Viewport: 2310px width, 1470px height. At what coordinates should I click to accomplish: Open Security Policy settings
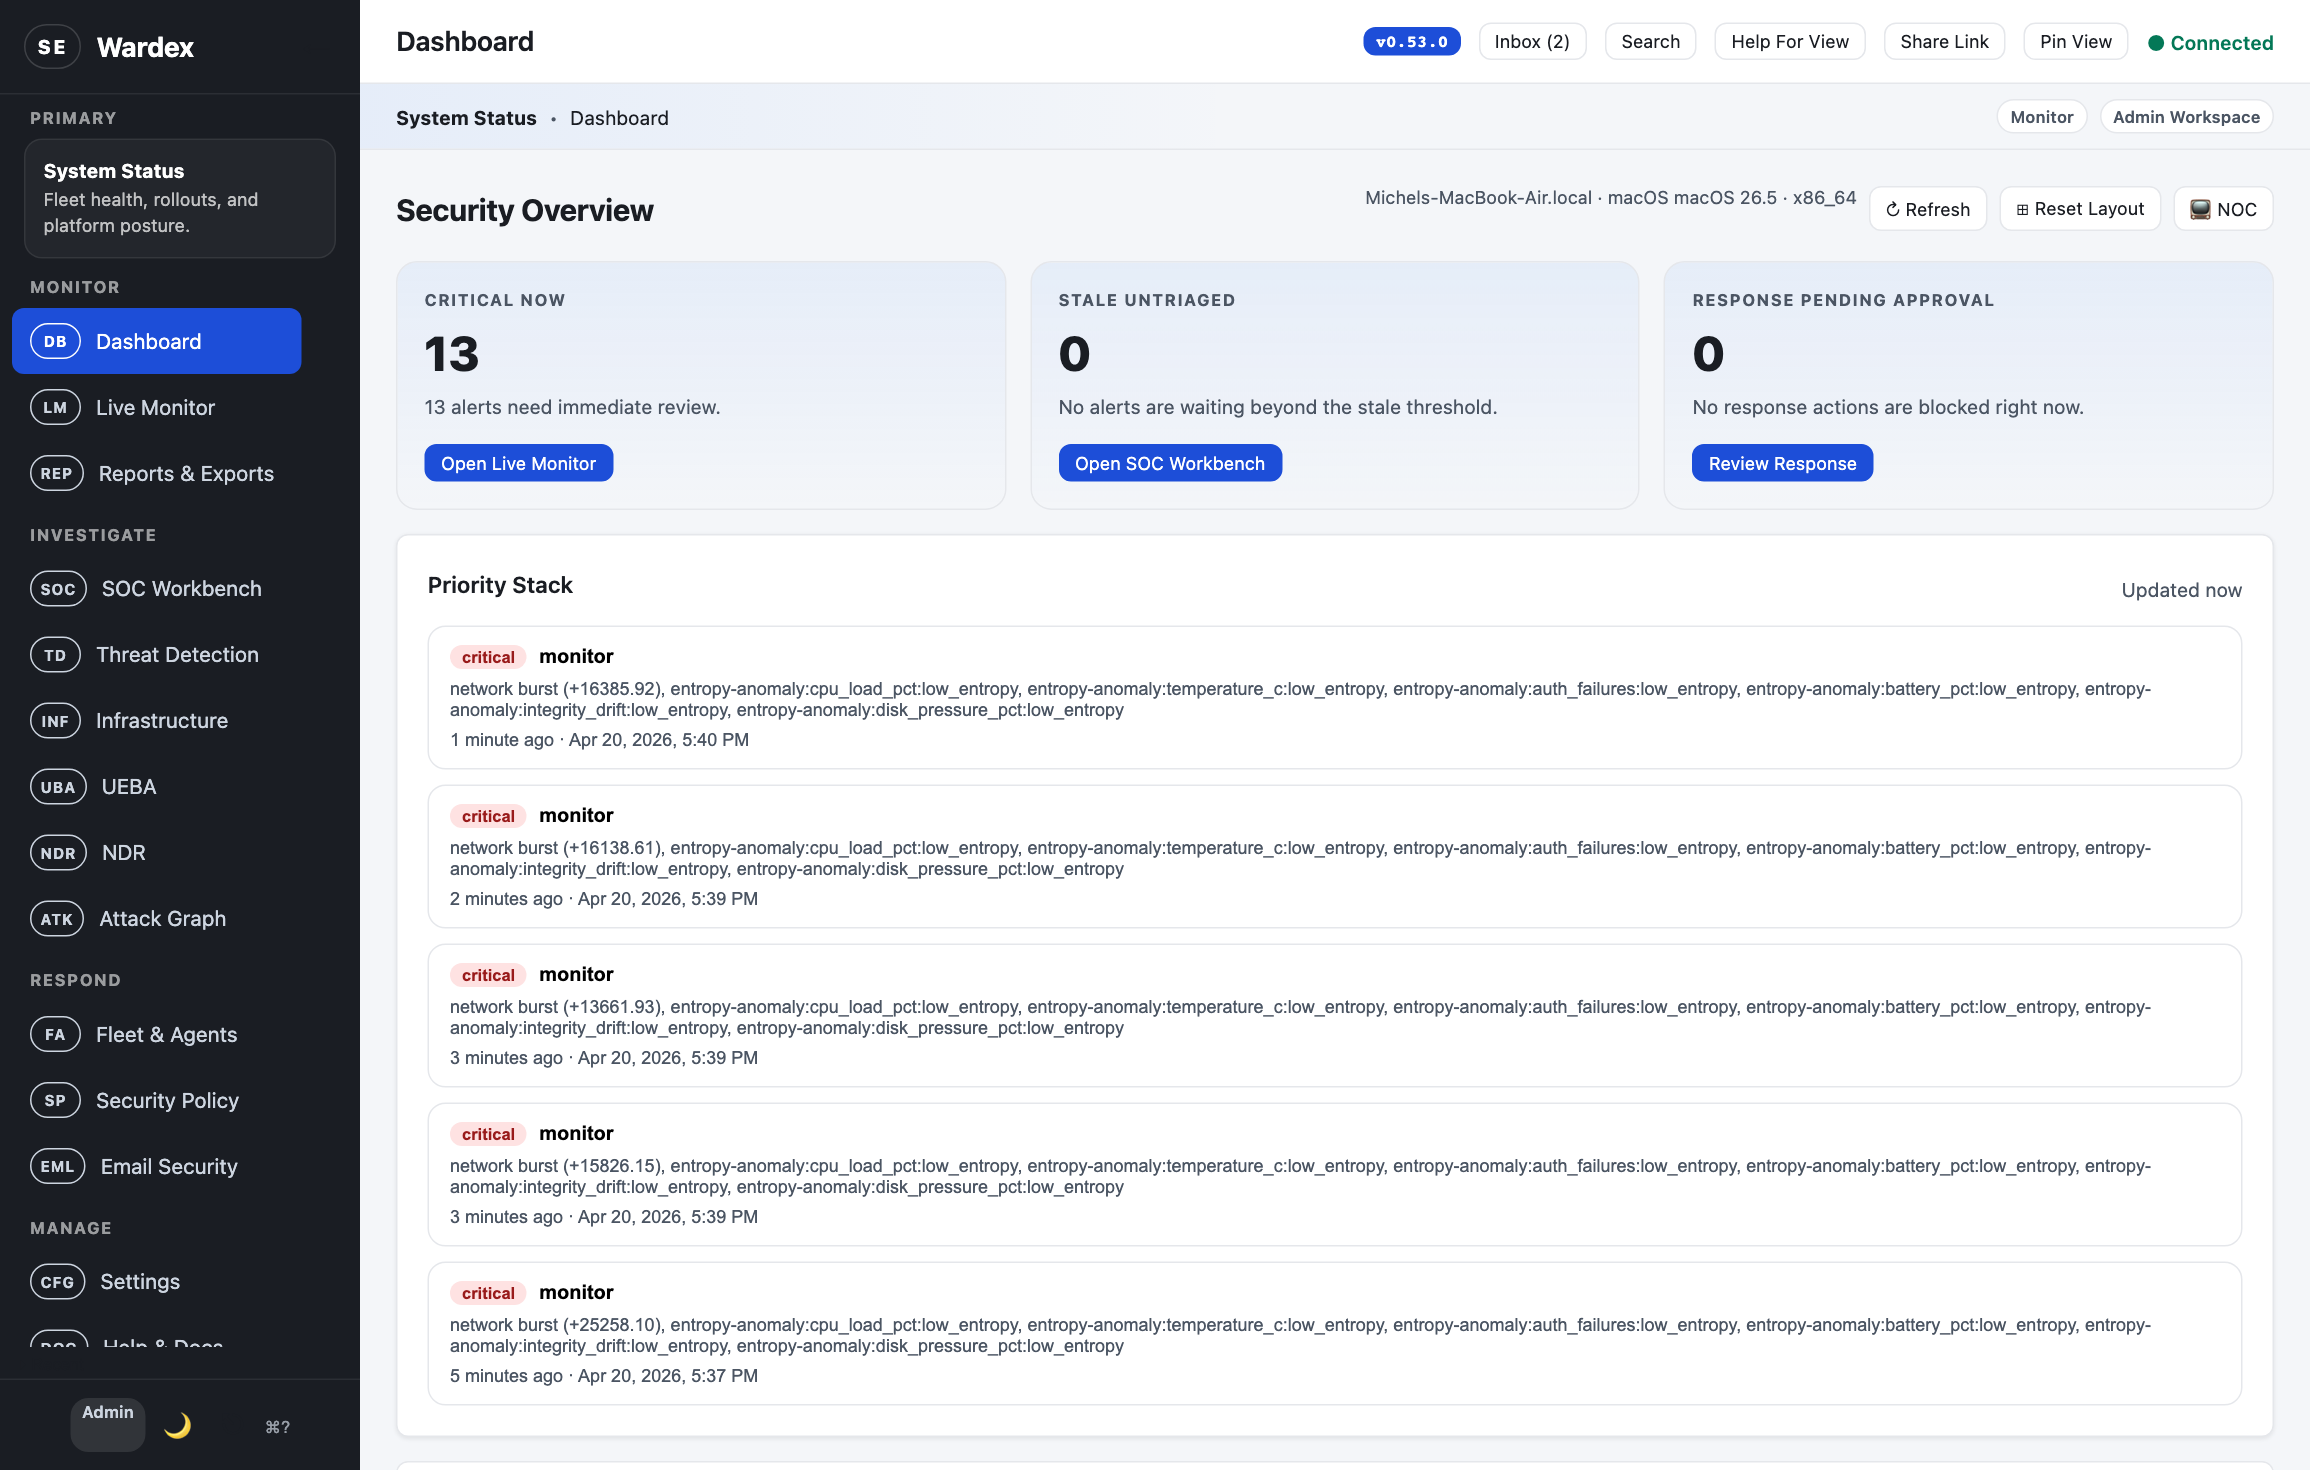(x=166, y=1100)
